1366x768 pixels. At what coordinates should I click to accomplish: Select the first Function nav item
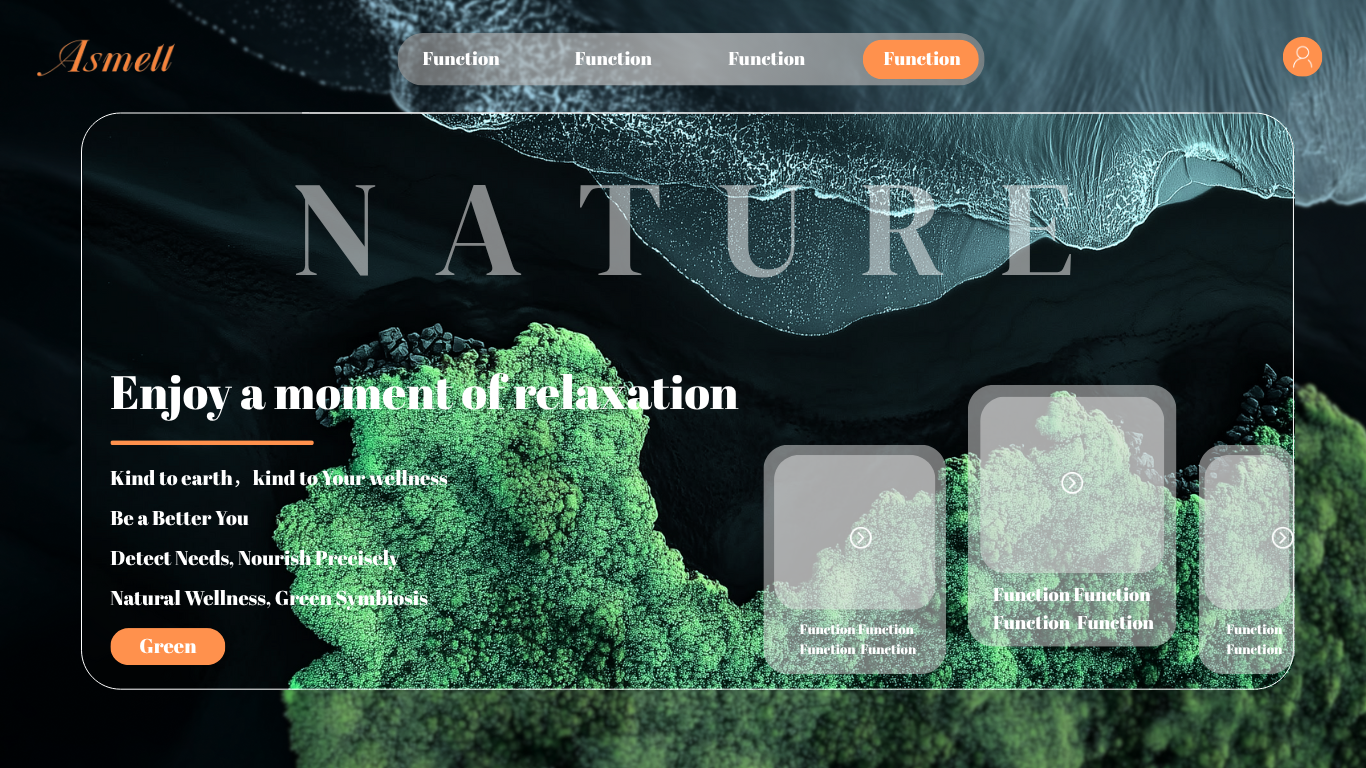click(x=461, y=59)
